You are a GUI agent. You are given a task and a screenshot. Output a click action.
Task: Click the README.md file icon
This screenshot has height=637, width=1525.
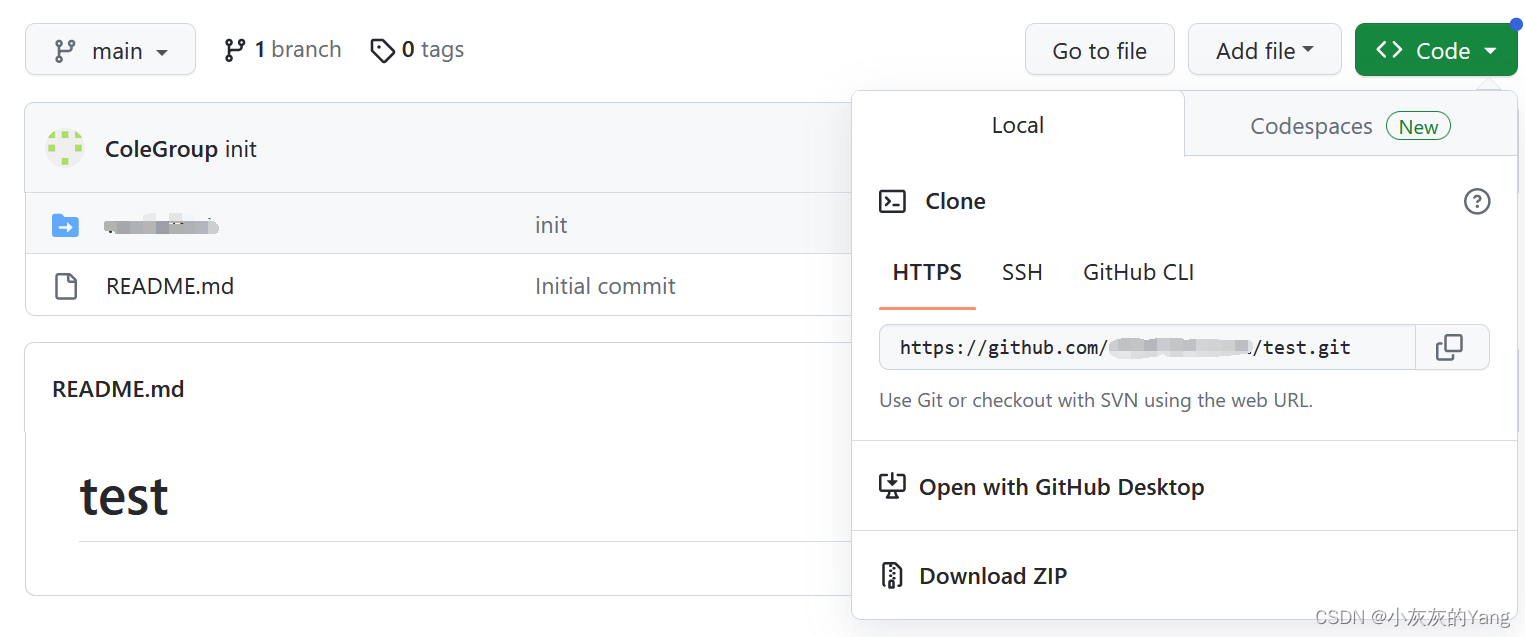click(x=66, y=286)
